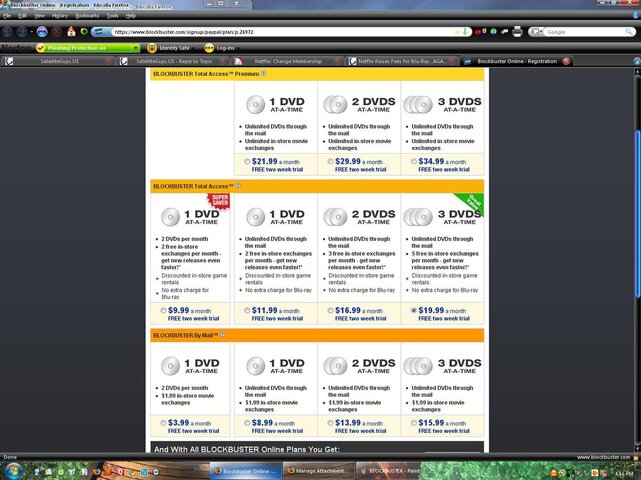
Task: Close the Blockbuster Online - Registration tab
Action: click(x=566, y=61)
